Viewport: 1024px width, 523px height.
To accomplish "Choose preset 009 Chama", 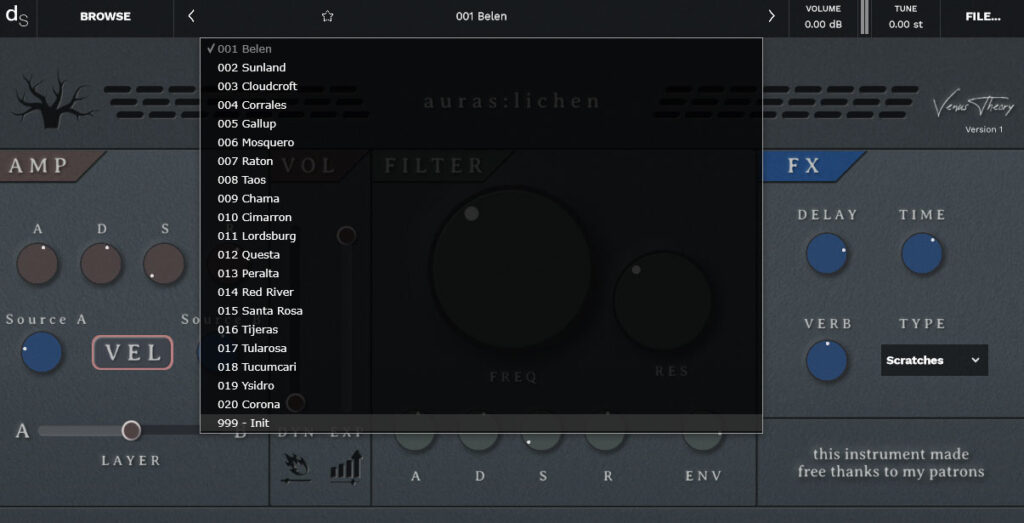I will coord(481,198).
